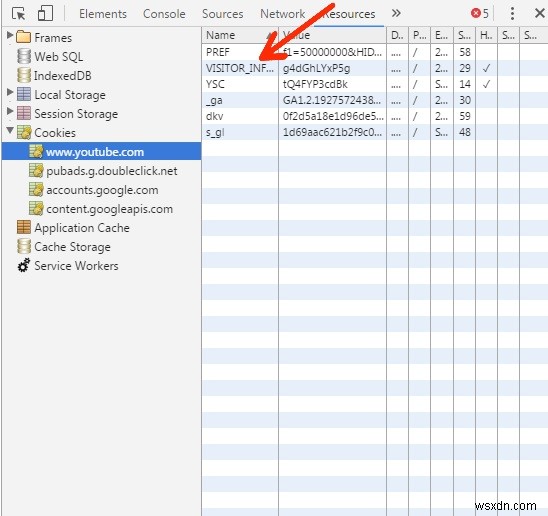The image size is (548, 516).
Task: Select the YSC cookie row
Action: pos(375,84)
